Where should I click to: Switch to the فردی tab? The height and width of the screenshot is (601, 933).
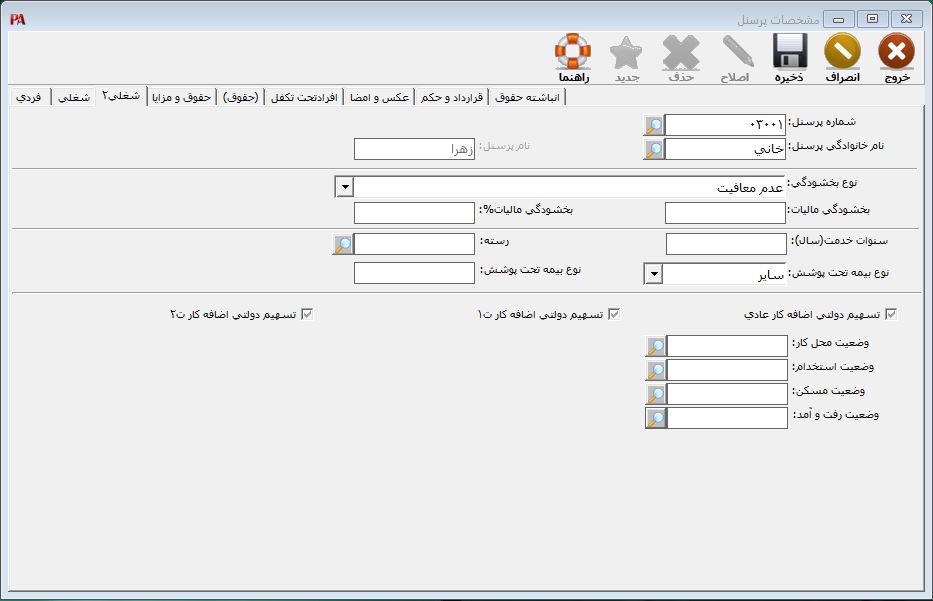pos(29,97)
